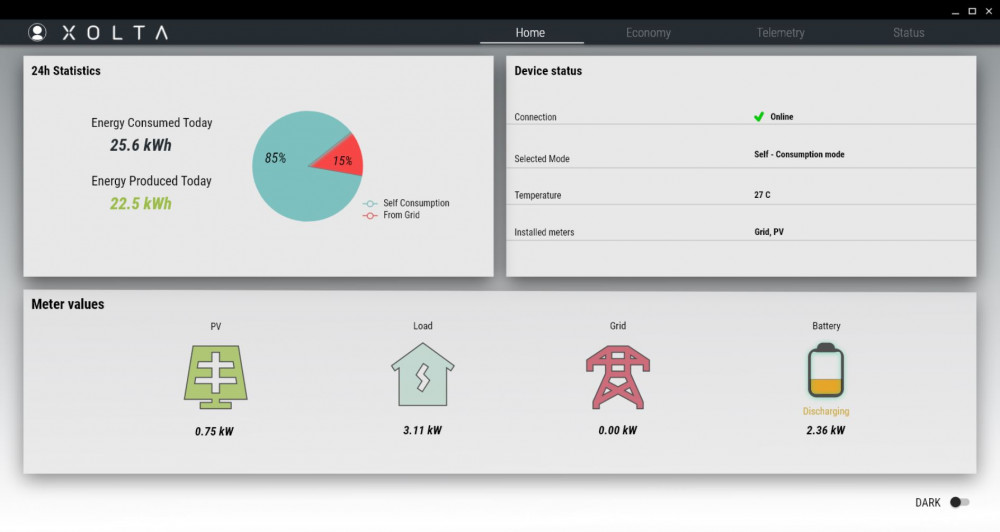Select the PV solar panel icon
The height and width of the screenshot is (532, 1000).
(x=216, y=377)
